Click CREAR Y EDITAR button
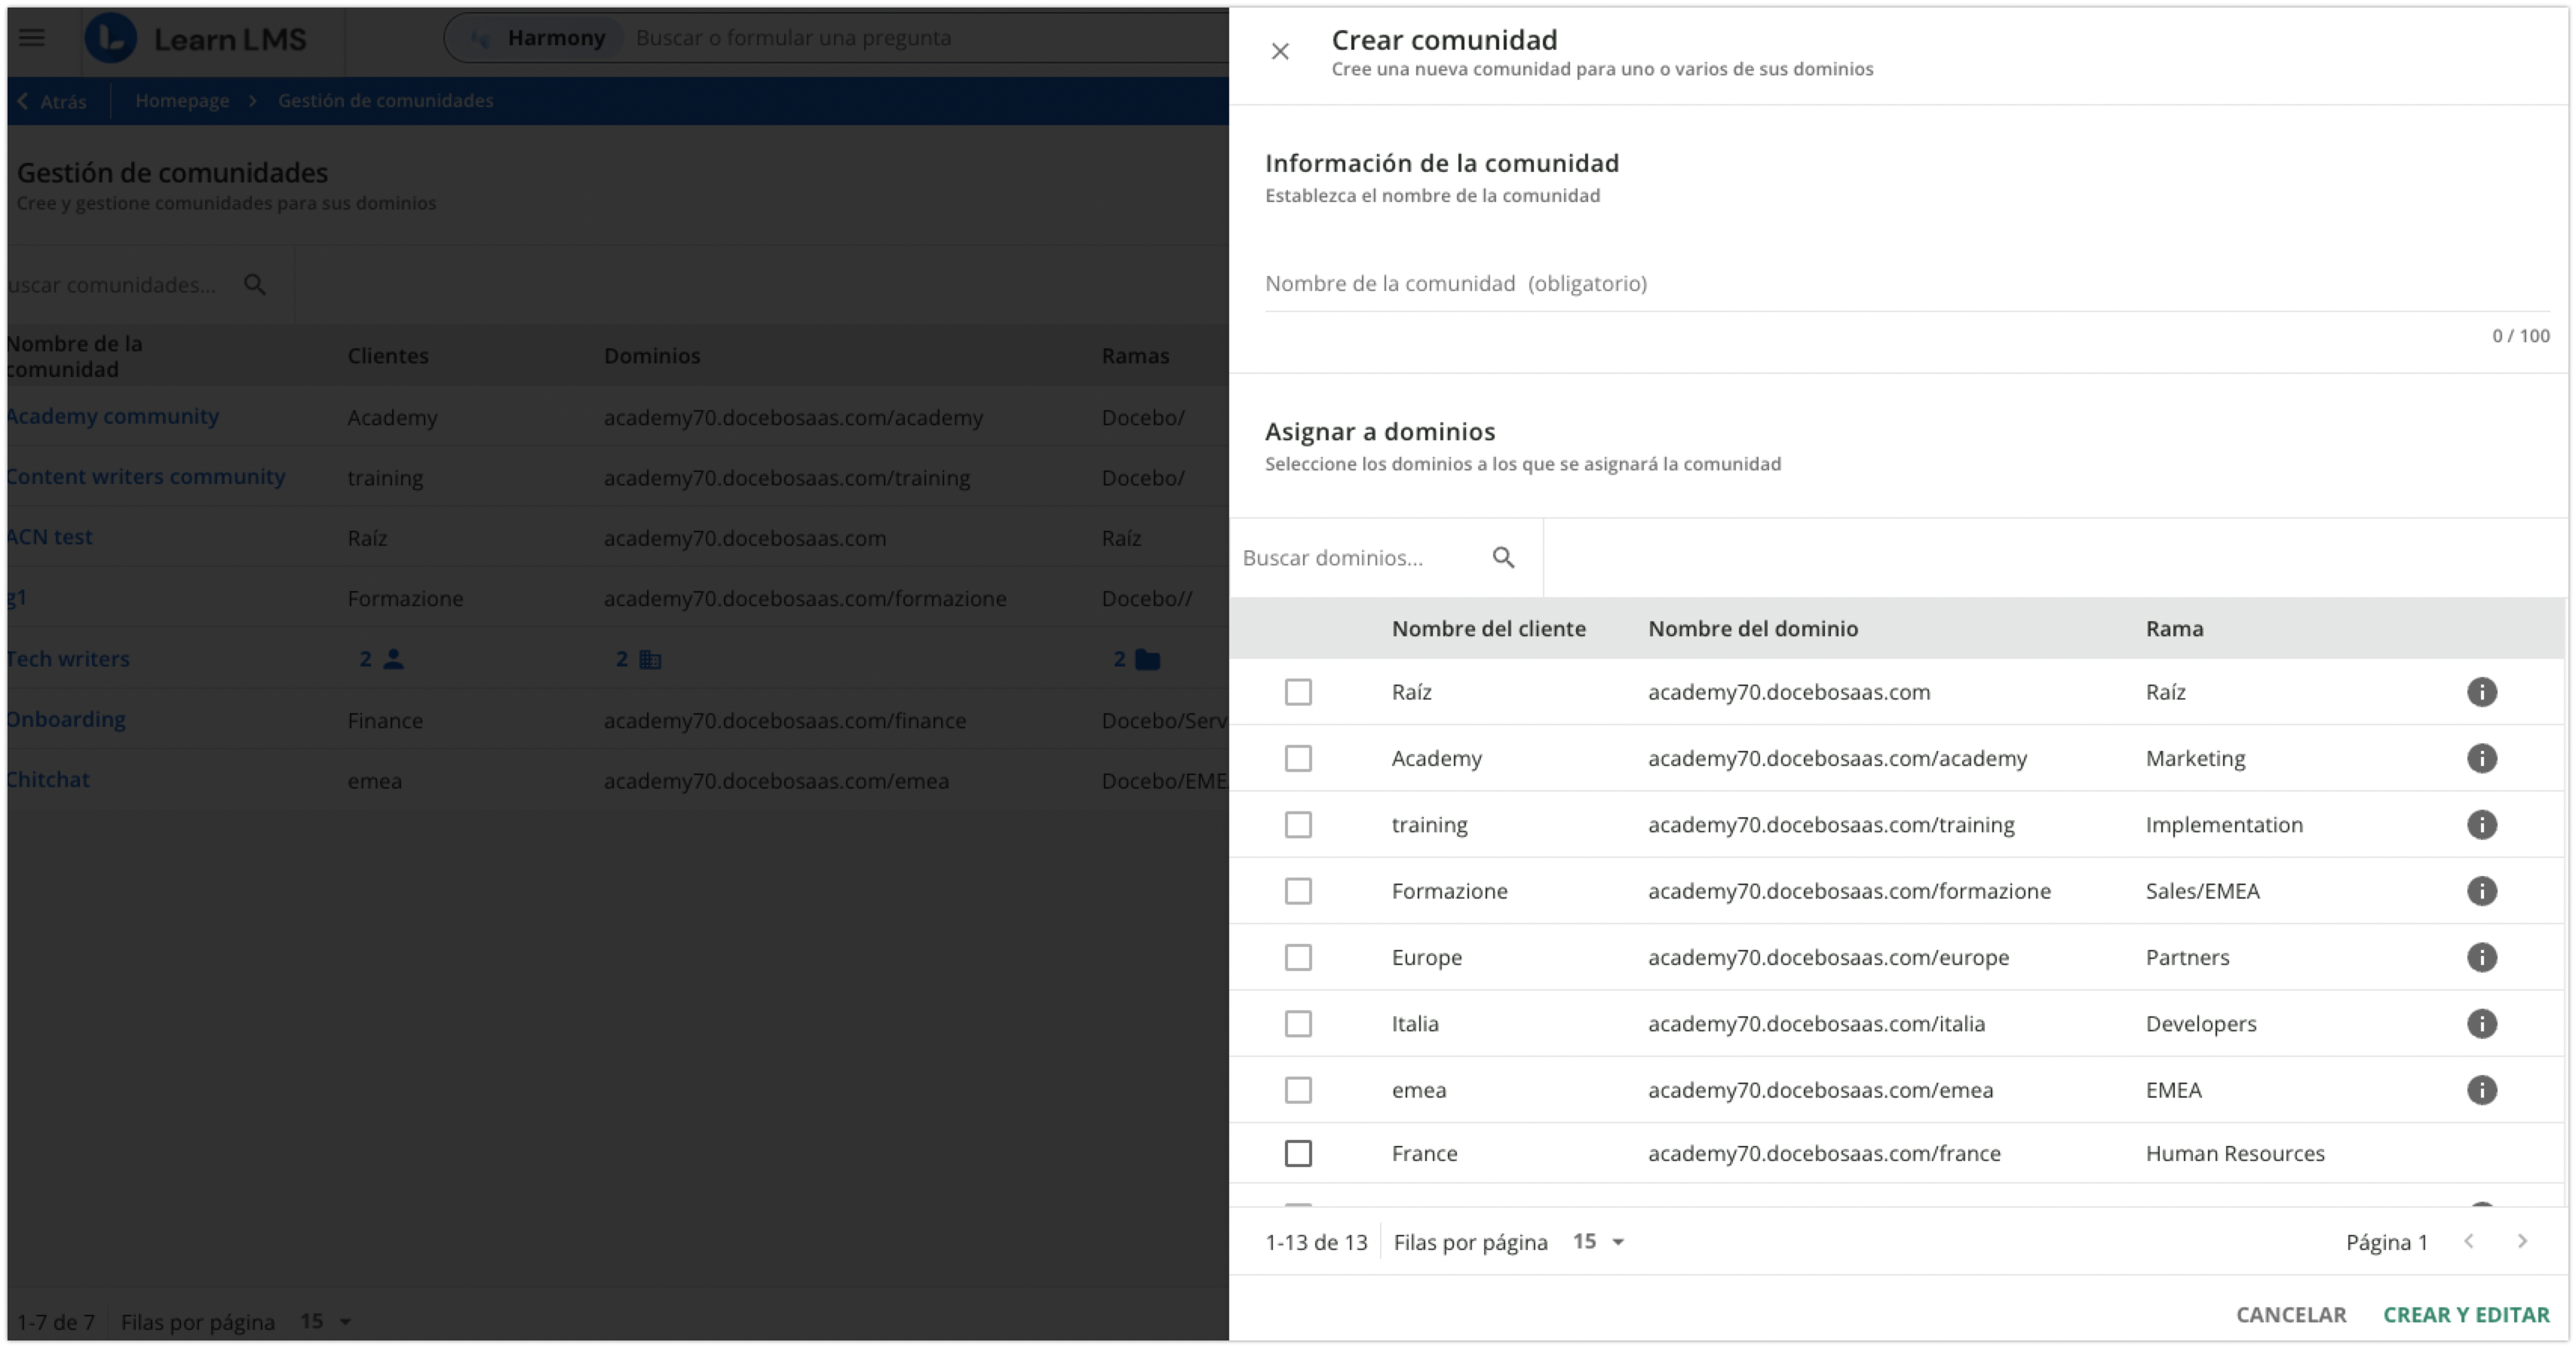Image resolution: width=2576 pixels, height=1348 pixels. tap(2466, 1314)
